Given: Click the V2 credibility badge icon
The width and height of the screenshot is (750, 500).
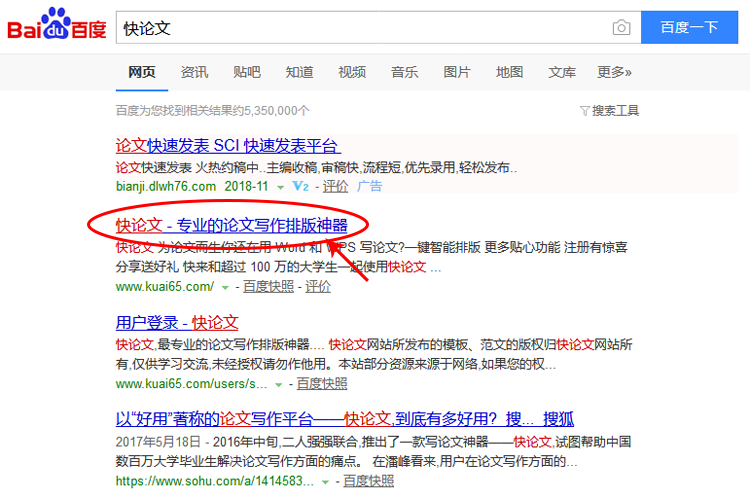Looking at the screenshot, I should pos(300,186).
